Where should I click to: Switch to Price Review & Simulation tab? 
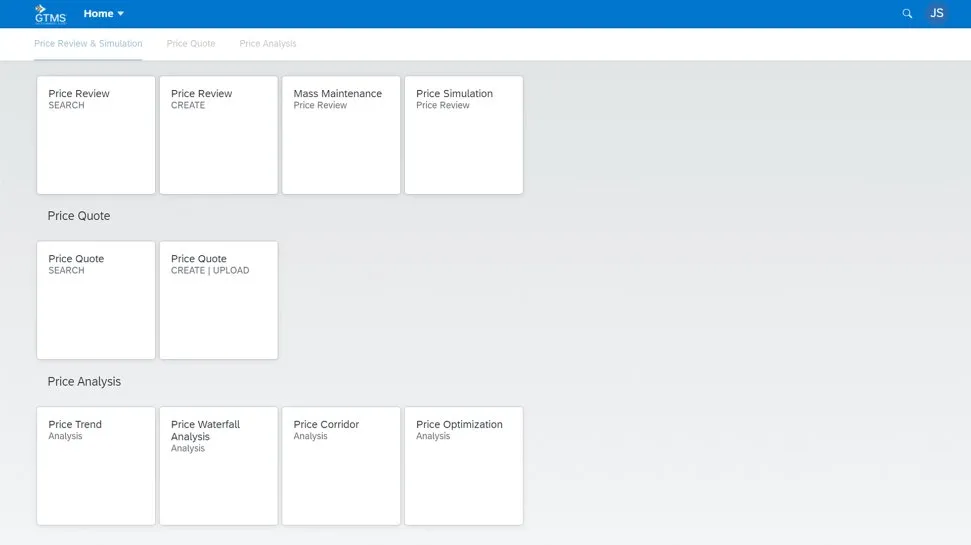coord(88,44)
